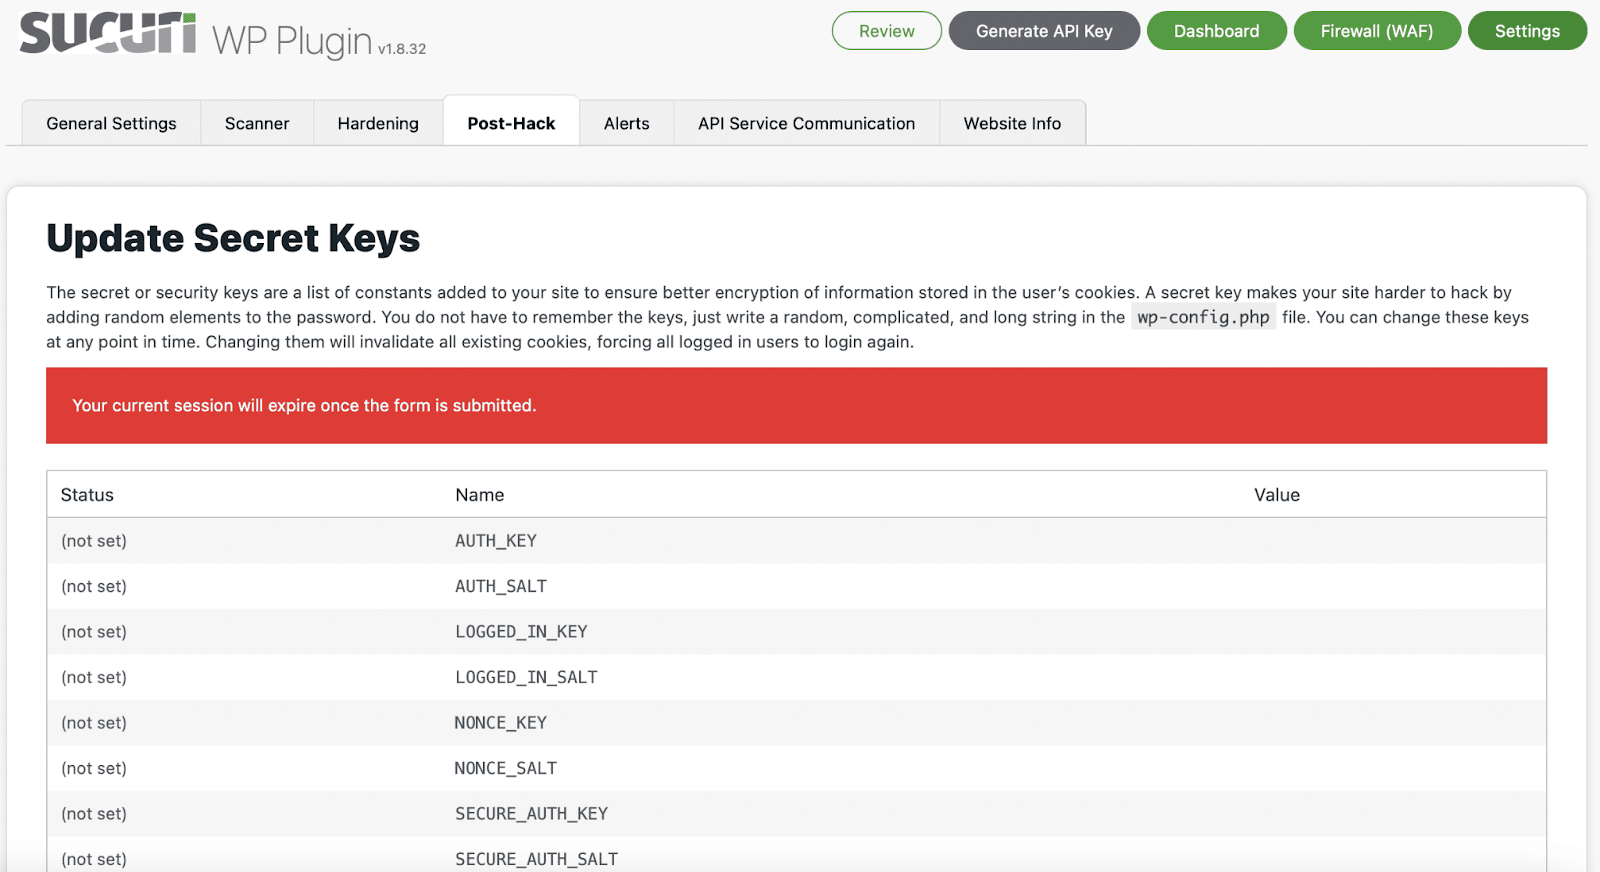Open the Dashboard page
Screen dimensions: 1600x872
[1216, 31]
